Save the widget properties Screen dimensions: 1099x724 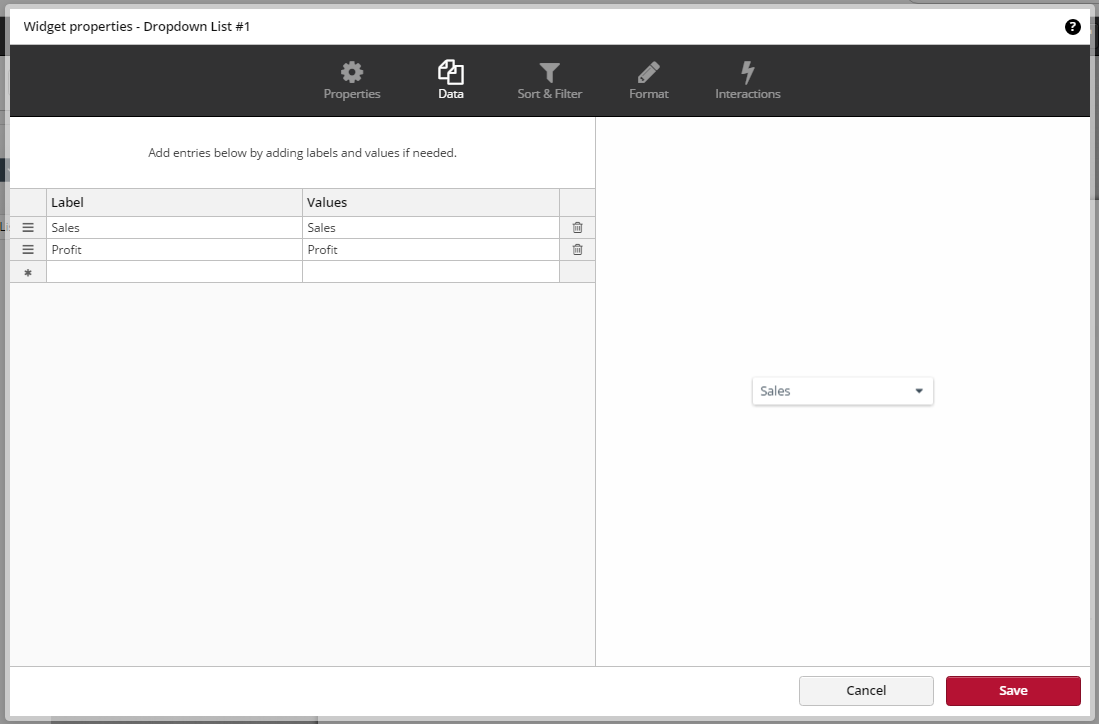click(1012, 690)
